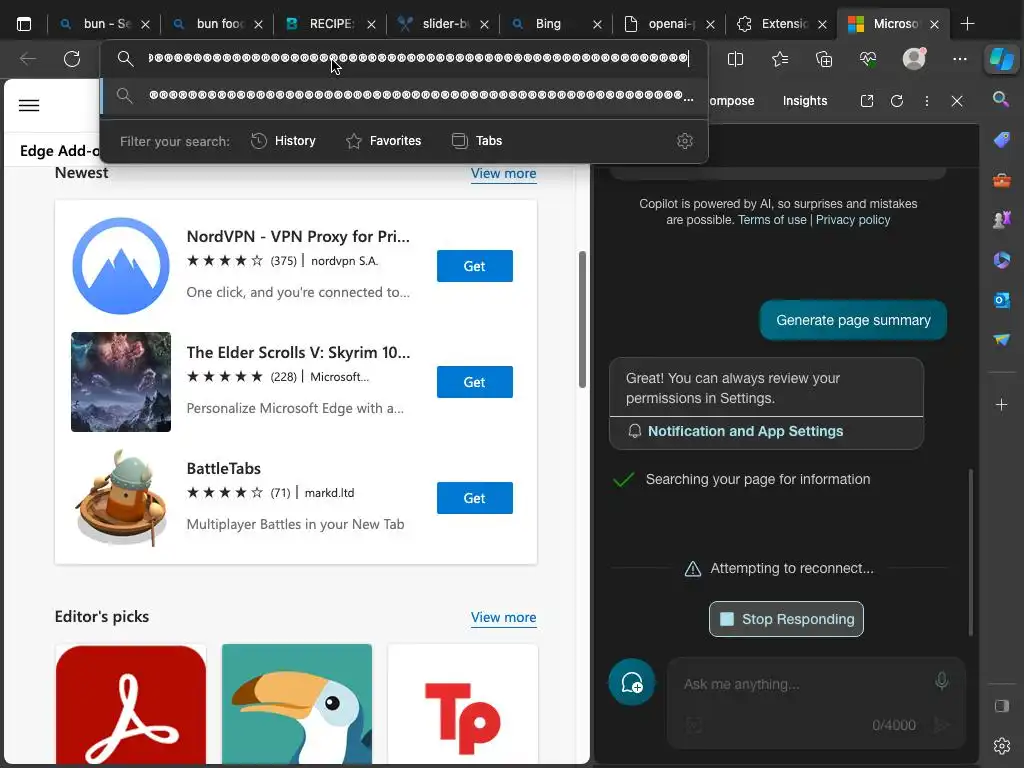Close the Bing tab
This screenshot has width=1024, height=768.
click(x=597, y=24)
